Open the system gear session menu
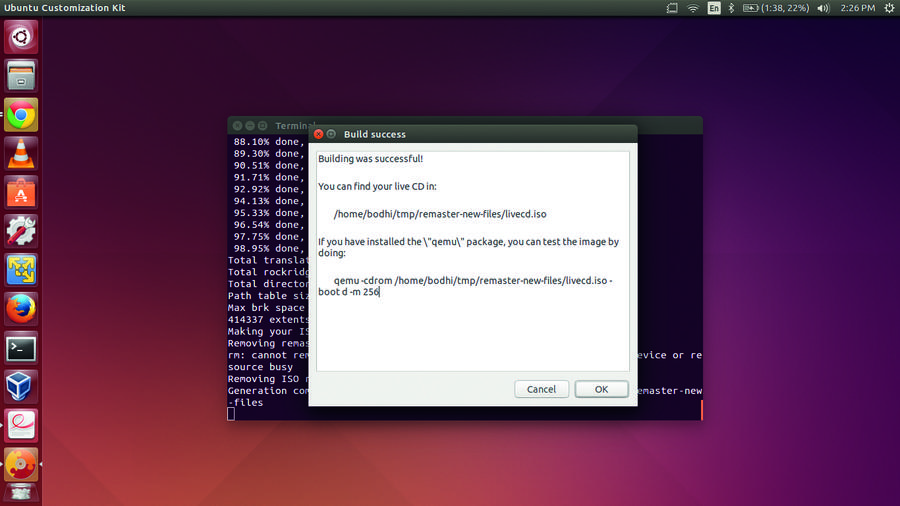 pos(889,8)
